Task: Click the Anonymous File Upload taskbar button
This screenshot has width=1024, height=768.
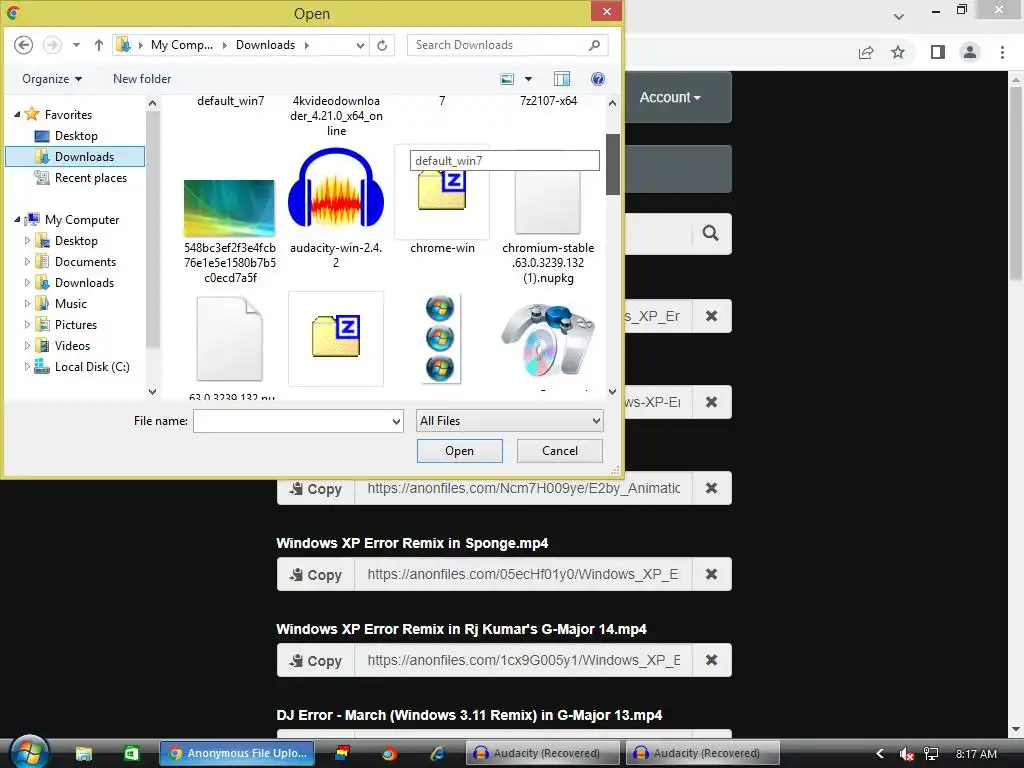Action: click(x=237, y=753)
